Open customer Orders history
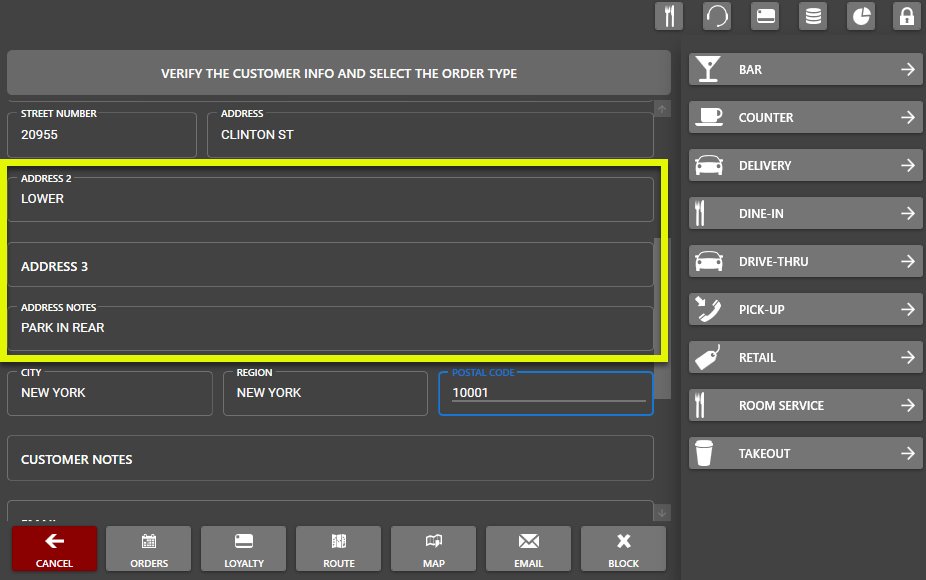This screenshot has width=926, height=580. click(x=149, y=549)
